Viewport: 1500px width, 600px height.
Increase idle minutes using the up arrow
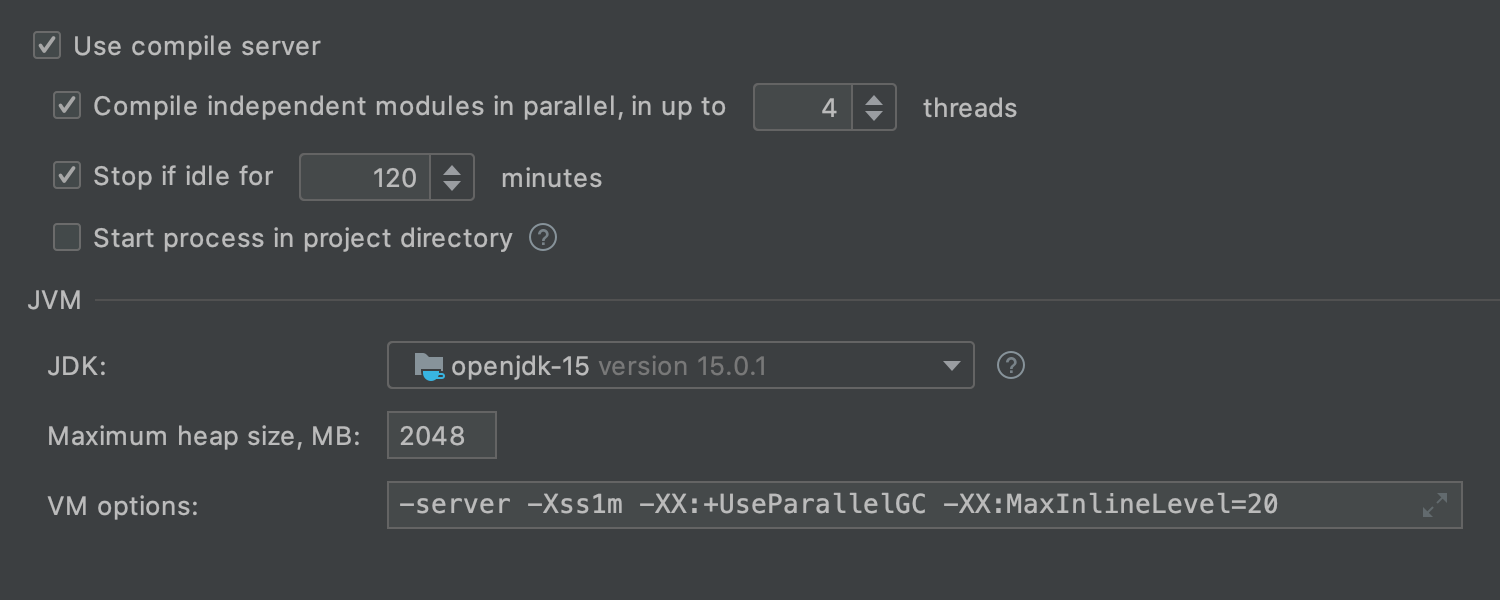tap(452, 169)
